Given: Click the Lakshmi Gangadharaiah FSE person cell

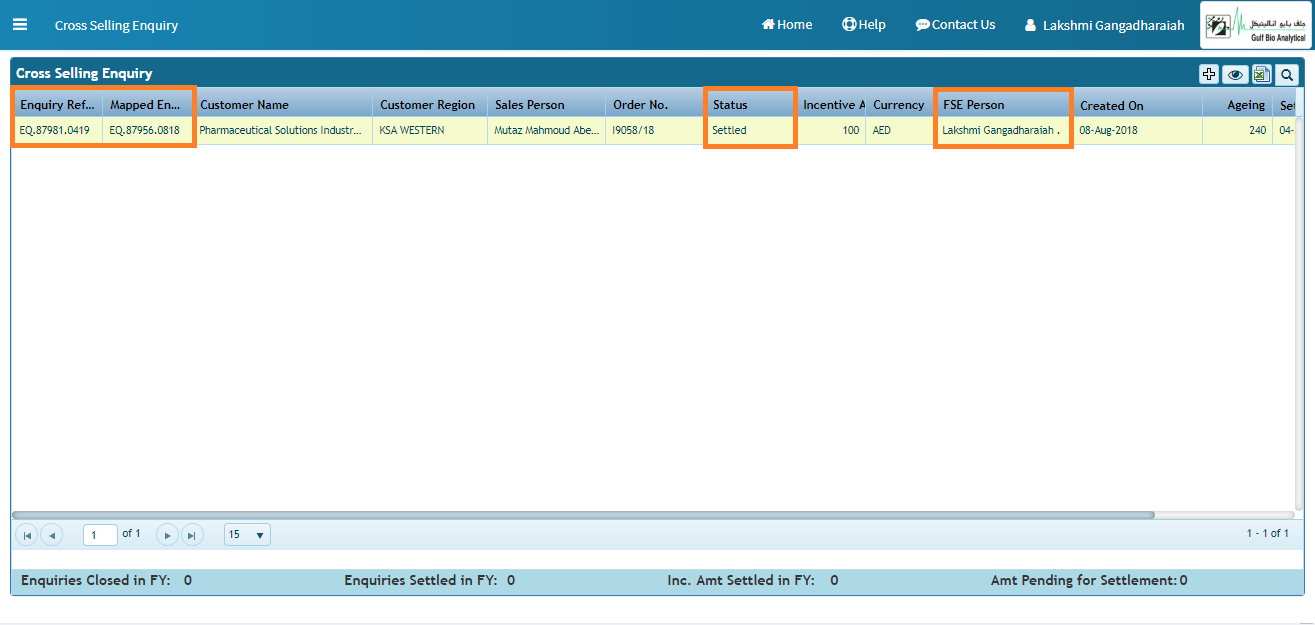Looking at the screenshot, I should pos(1003,131).
